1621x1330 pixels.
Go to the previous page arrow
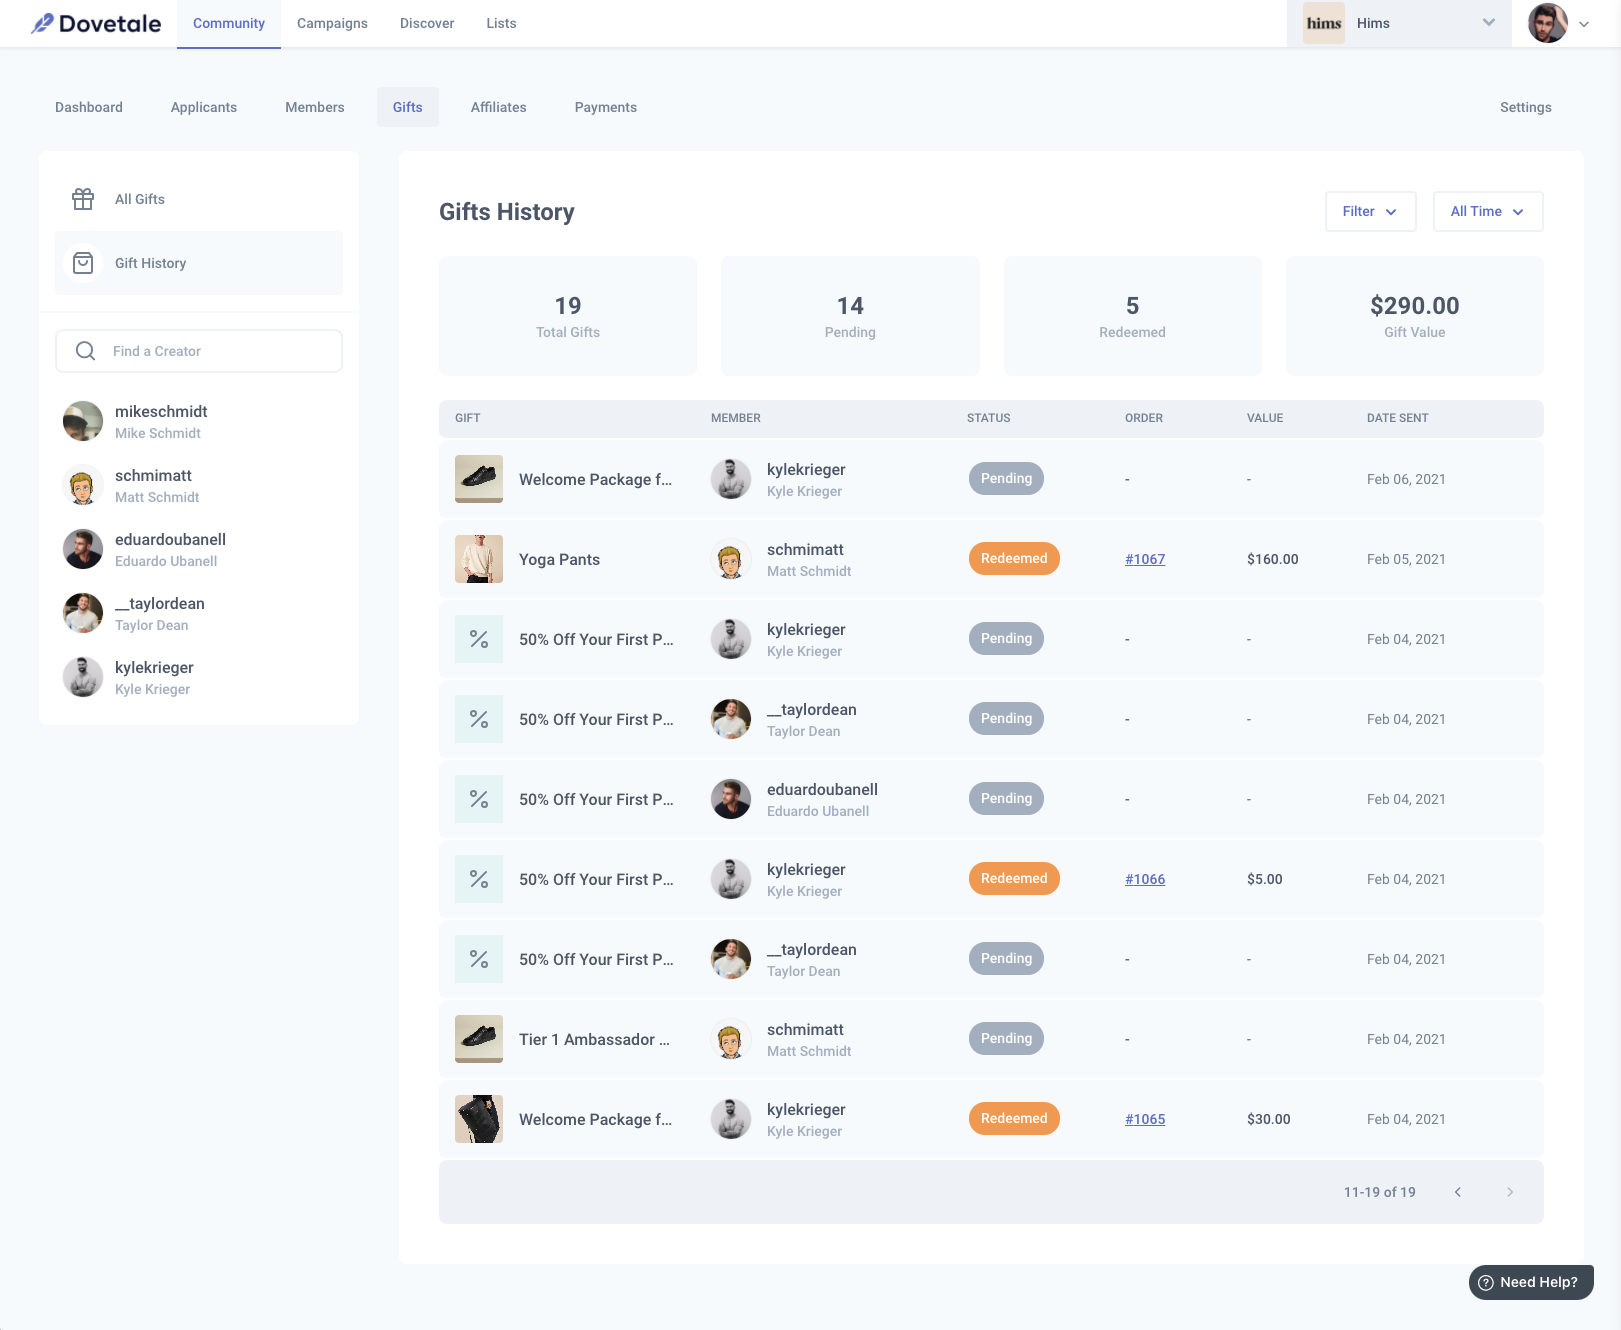1458,1192
